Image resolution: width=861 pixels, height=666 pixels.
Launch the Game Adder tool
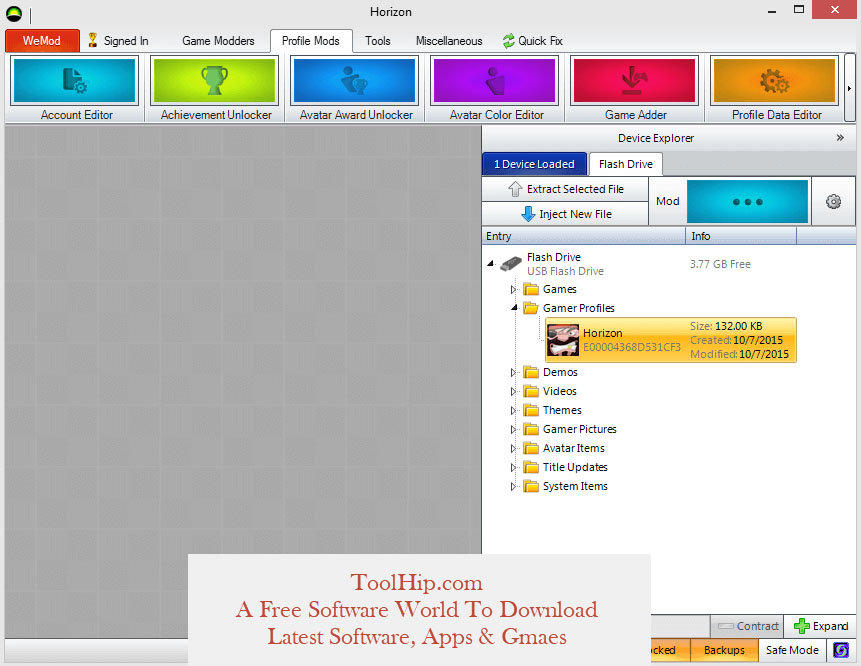635,88
